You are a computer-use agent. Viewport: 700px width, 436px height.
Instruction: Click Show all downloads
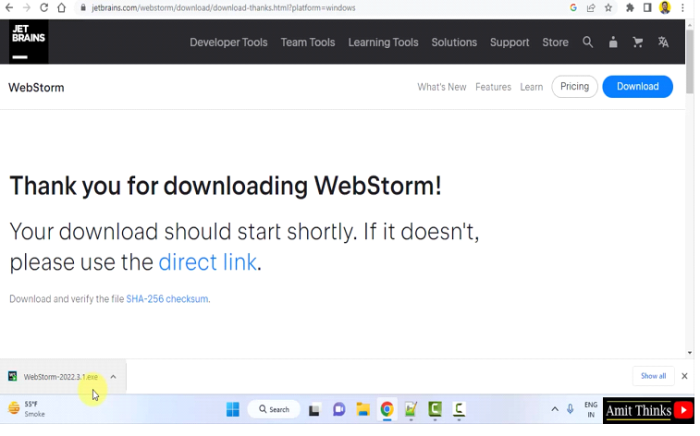coord(653,376)
